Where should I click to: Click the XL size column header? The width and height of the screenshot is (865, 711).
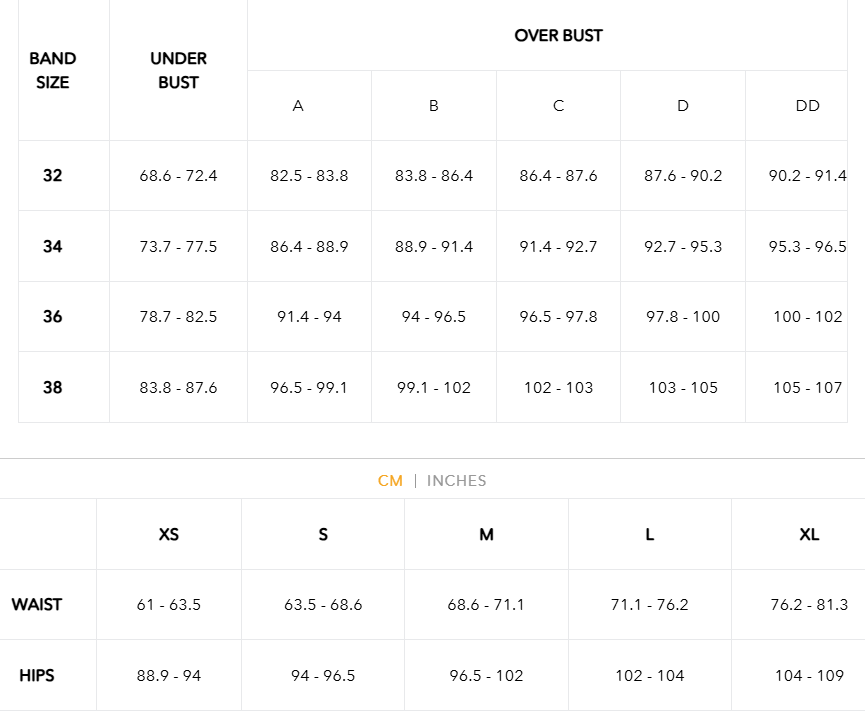coord(809,534)
